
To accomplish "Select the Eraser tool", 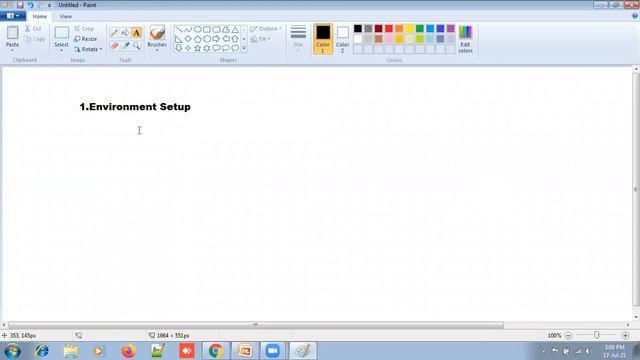I will coord(114,46).
